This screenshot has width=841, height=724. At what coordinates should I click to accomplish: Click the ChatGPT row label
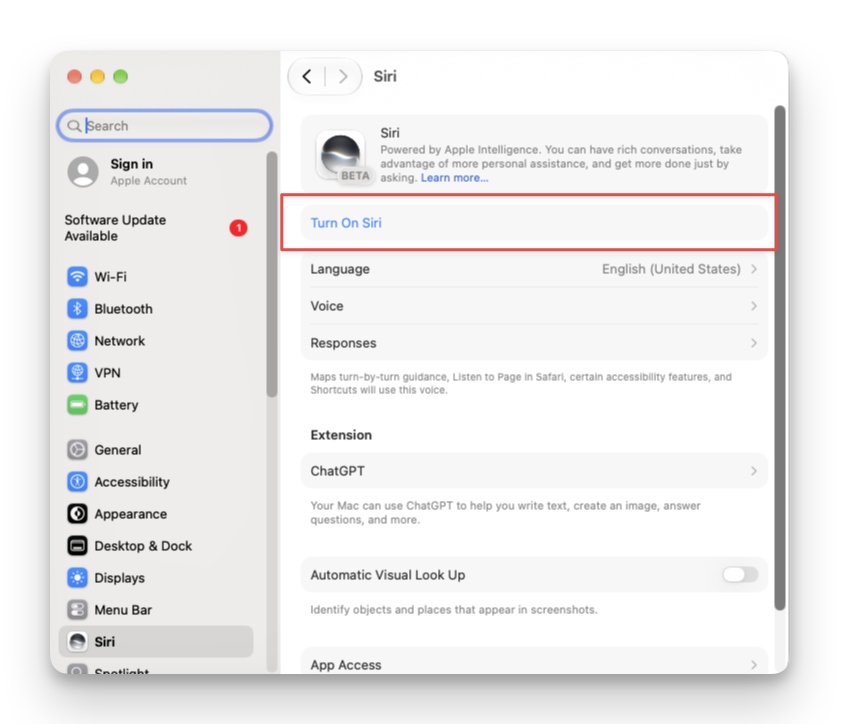pos(337,471)
